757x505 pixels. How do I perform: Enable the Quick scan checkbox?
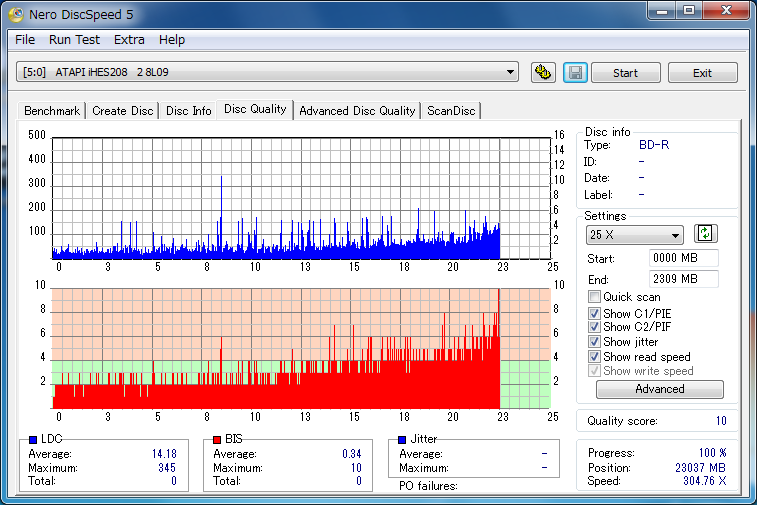click(x=594, y=296)
